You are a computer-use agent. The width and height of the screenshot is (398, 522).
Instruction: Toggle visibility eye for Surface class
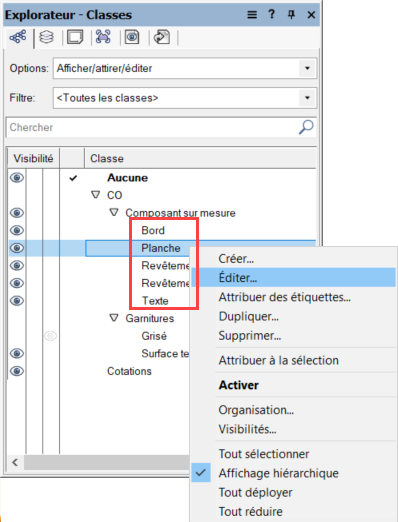tap(17, 353)
